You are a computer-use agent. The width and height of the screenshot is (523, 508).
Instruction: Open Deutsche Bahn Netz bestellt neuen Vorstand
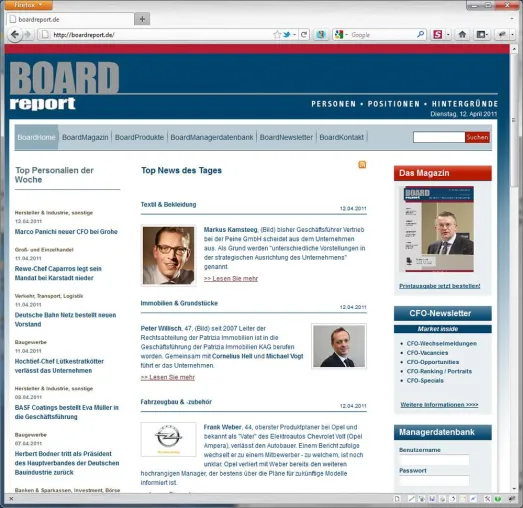[65, 320]
